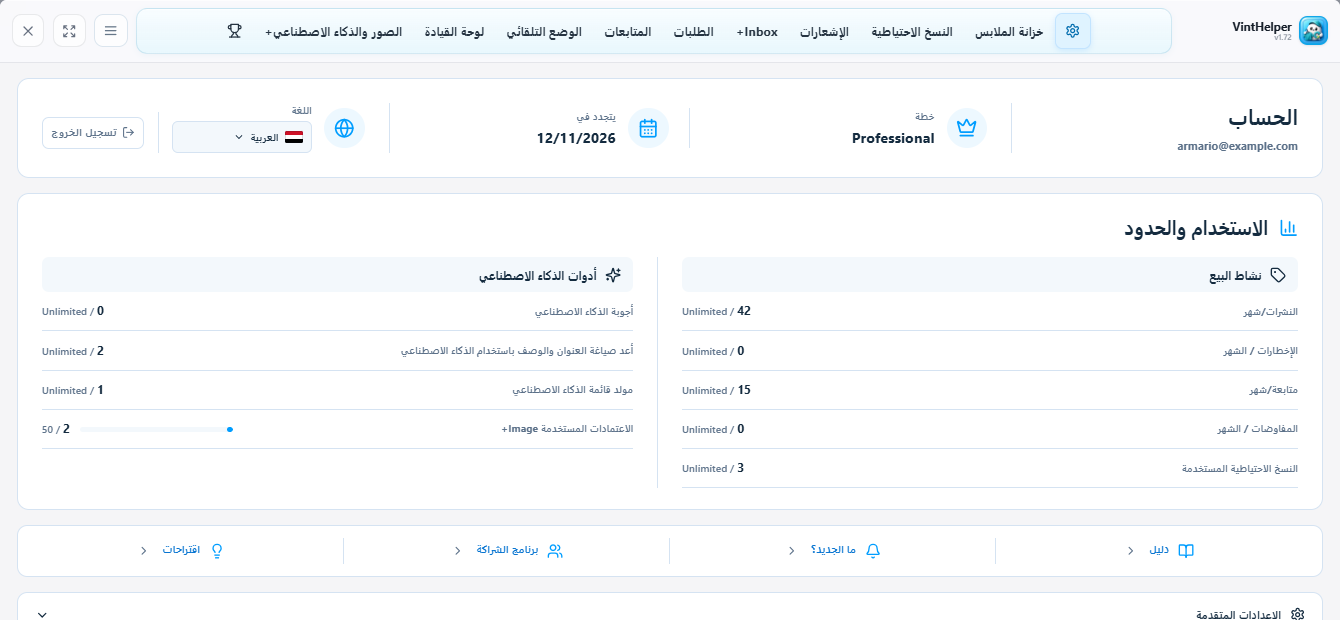The image size is (1340, 620).
Task: Go to the الطلبات tab
Action: (x=693, y=32)
